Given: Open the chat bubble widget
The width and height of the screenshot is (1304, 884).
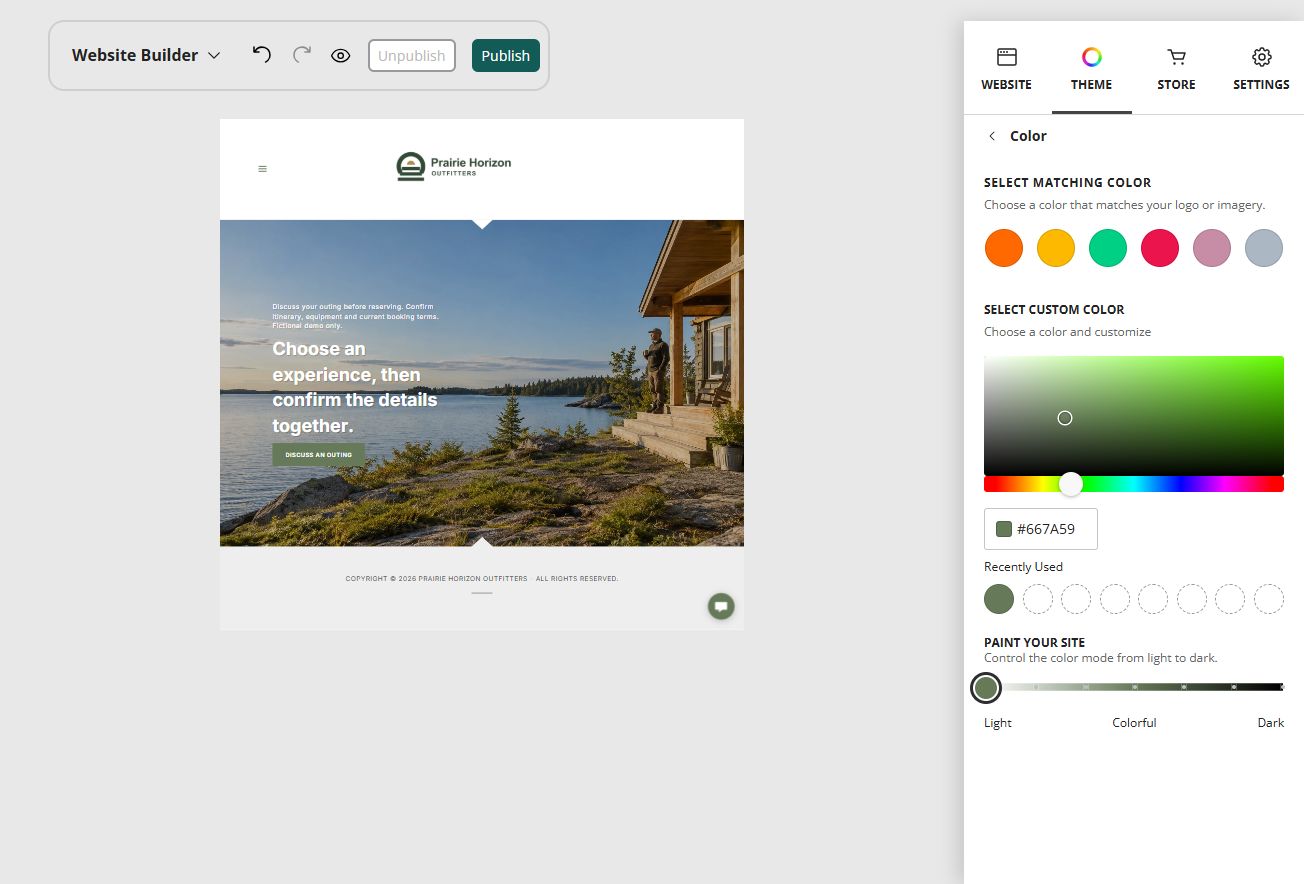Looking at the screenshot, I should (721, 606).
